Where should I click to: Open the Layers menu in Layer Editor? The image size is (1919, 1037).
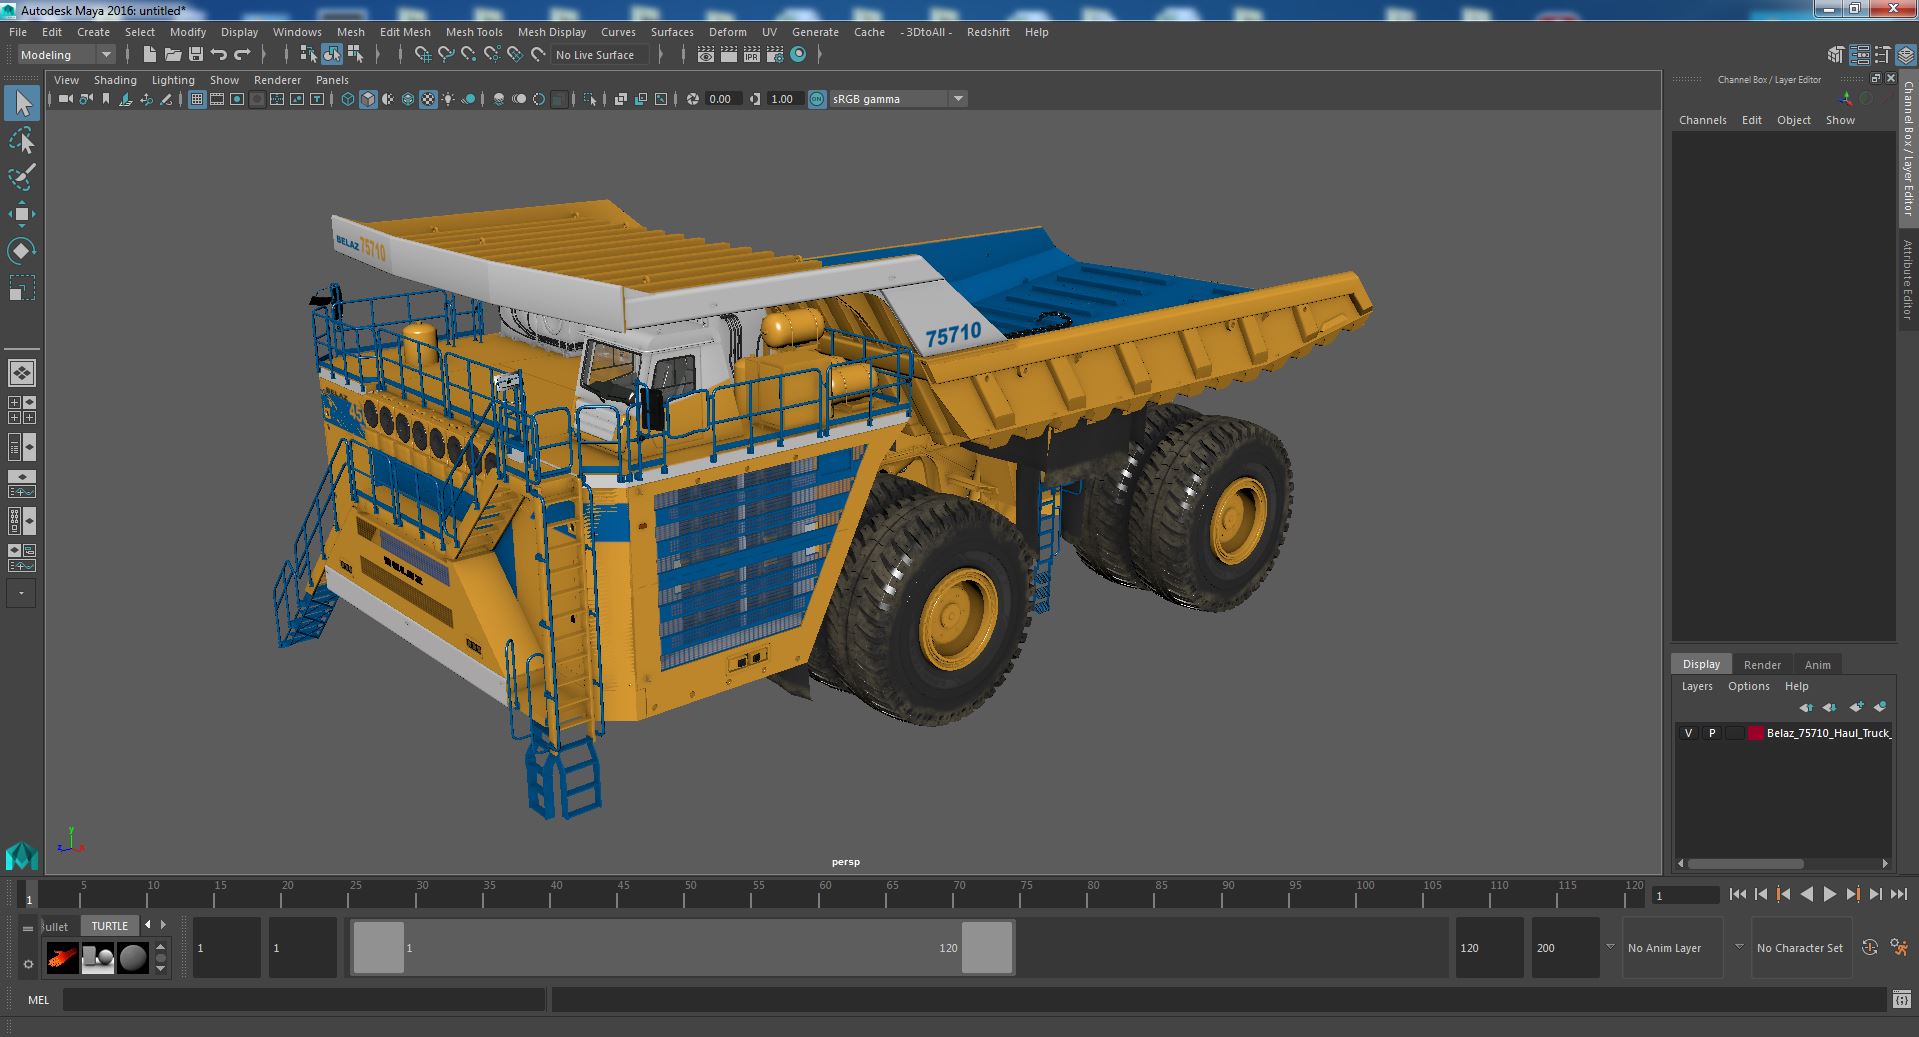[x=1696, y=686]
